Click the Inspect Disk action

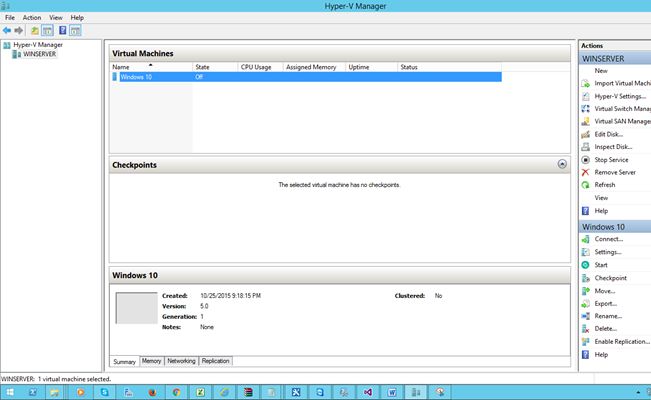[x=615, y=147]
